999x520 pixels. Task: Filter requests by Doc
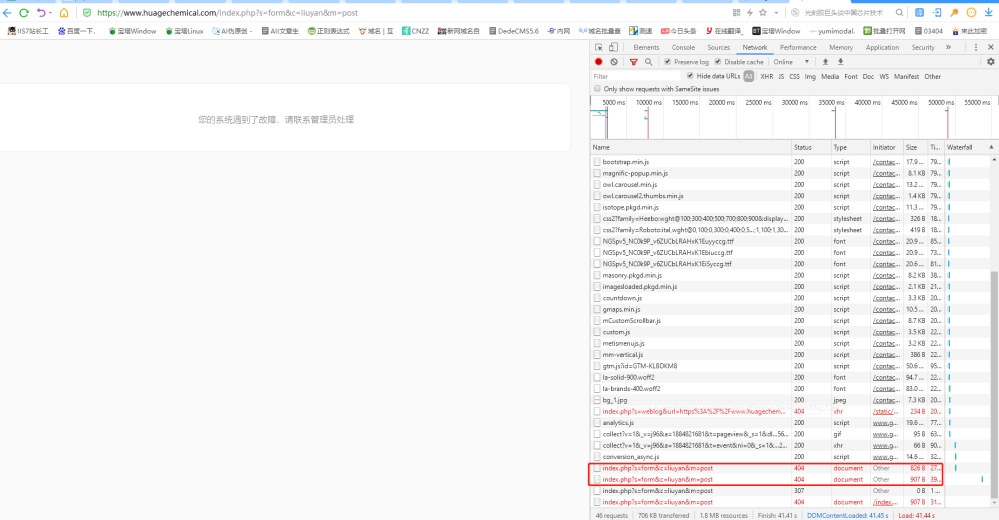(x=868, y=76)
